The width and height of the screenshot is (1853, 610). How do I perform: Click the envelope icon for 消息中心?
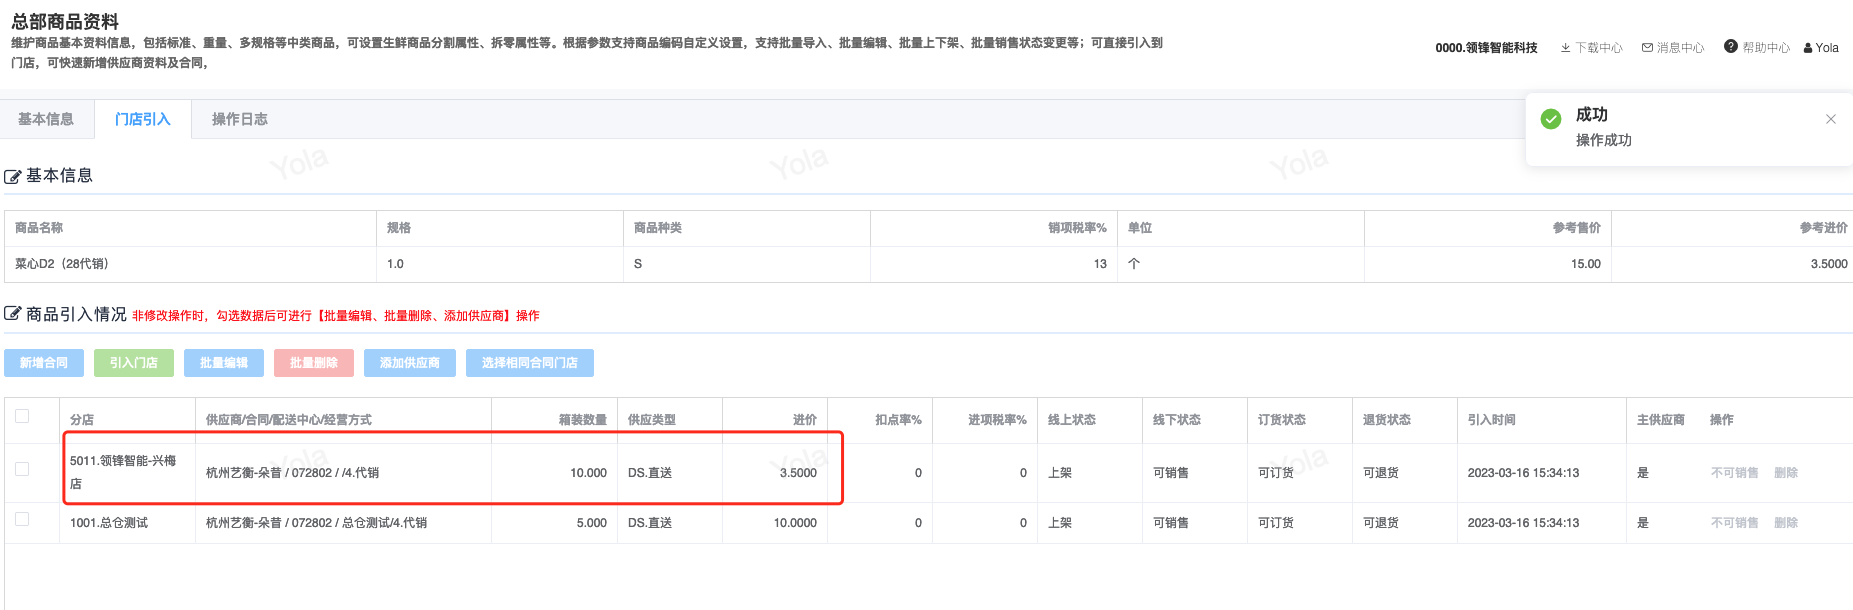coord(1647,48)
